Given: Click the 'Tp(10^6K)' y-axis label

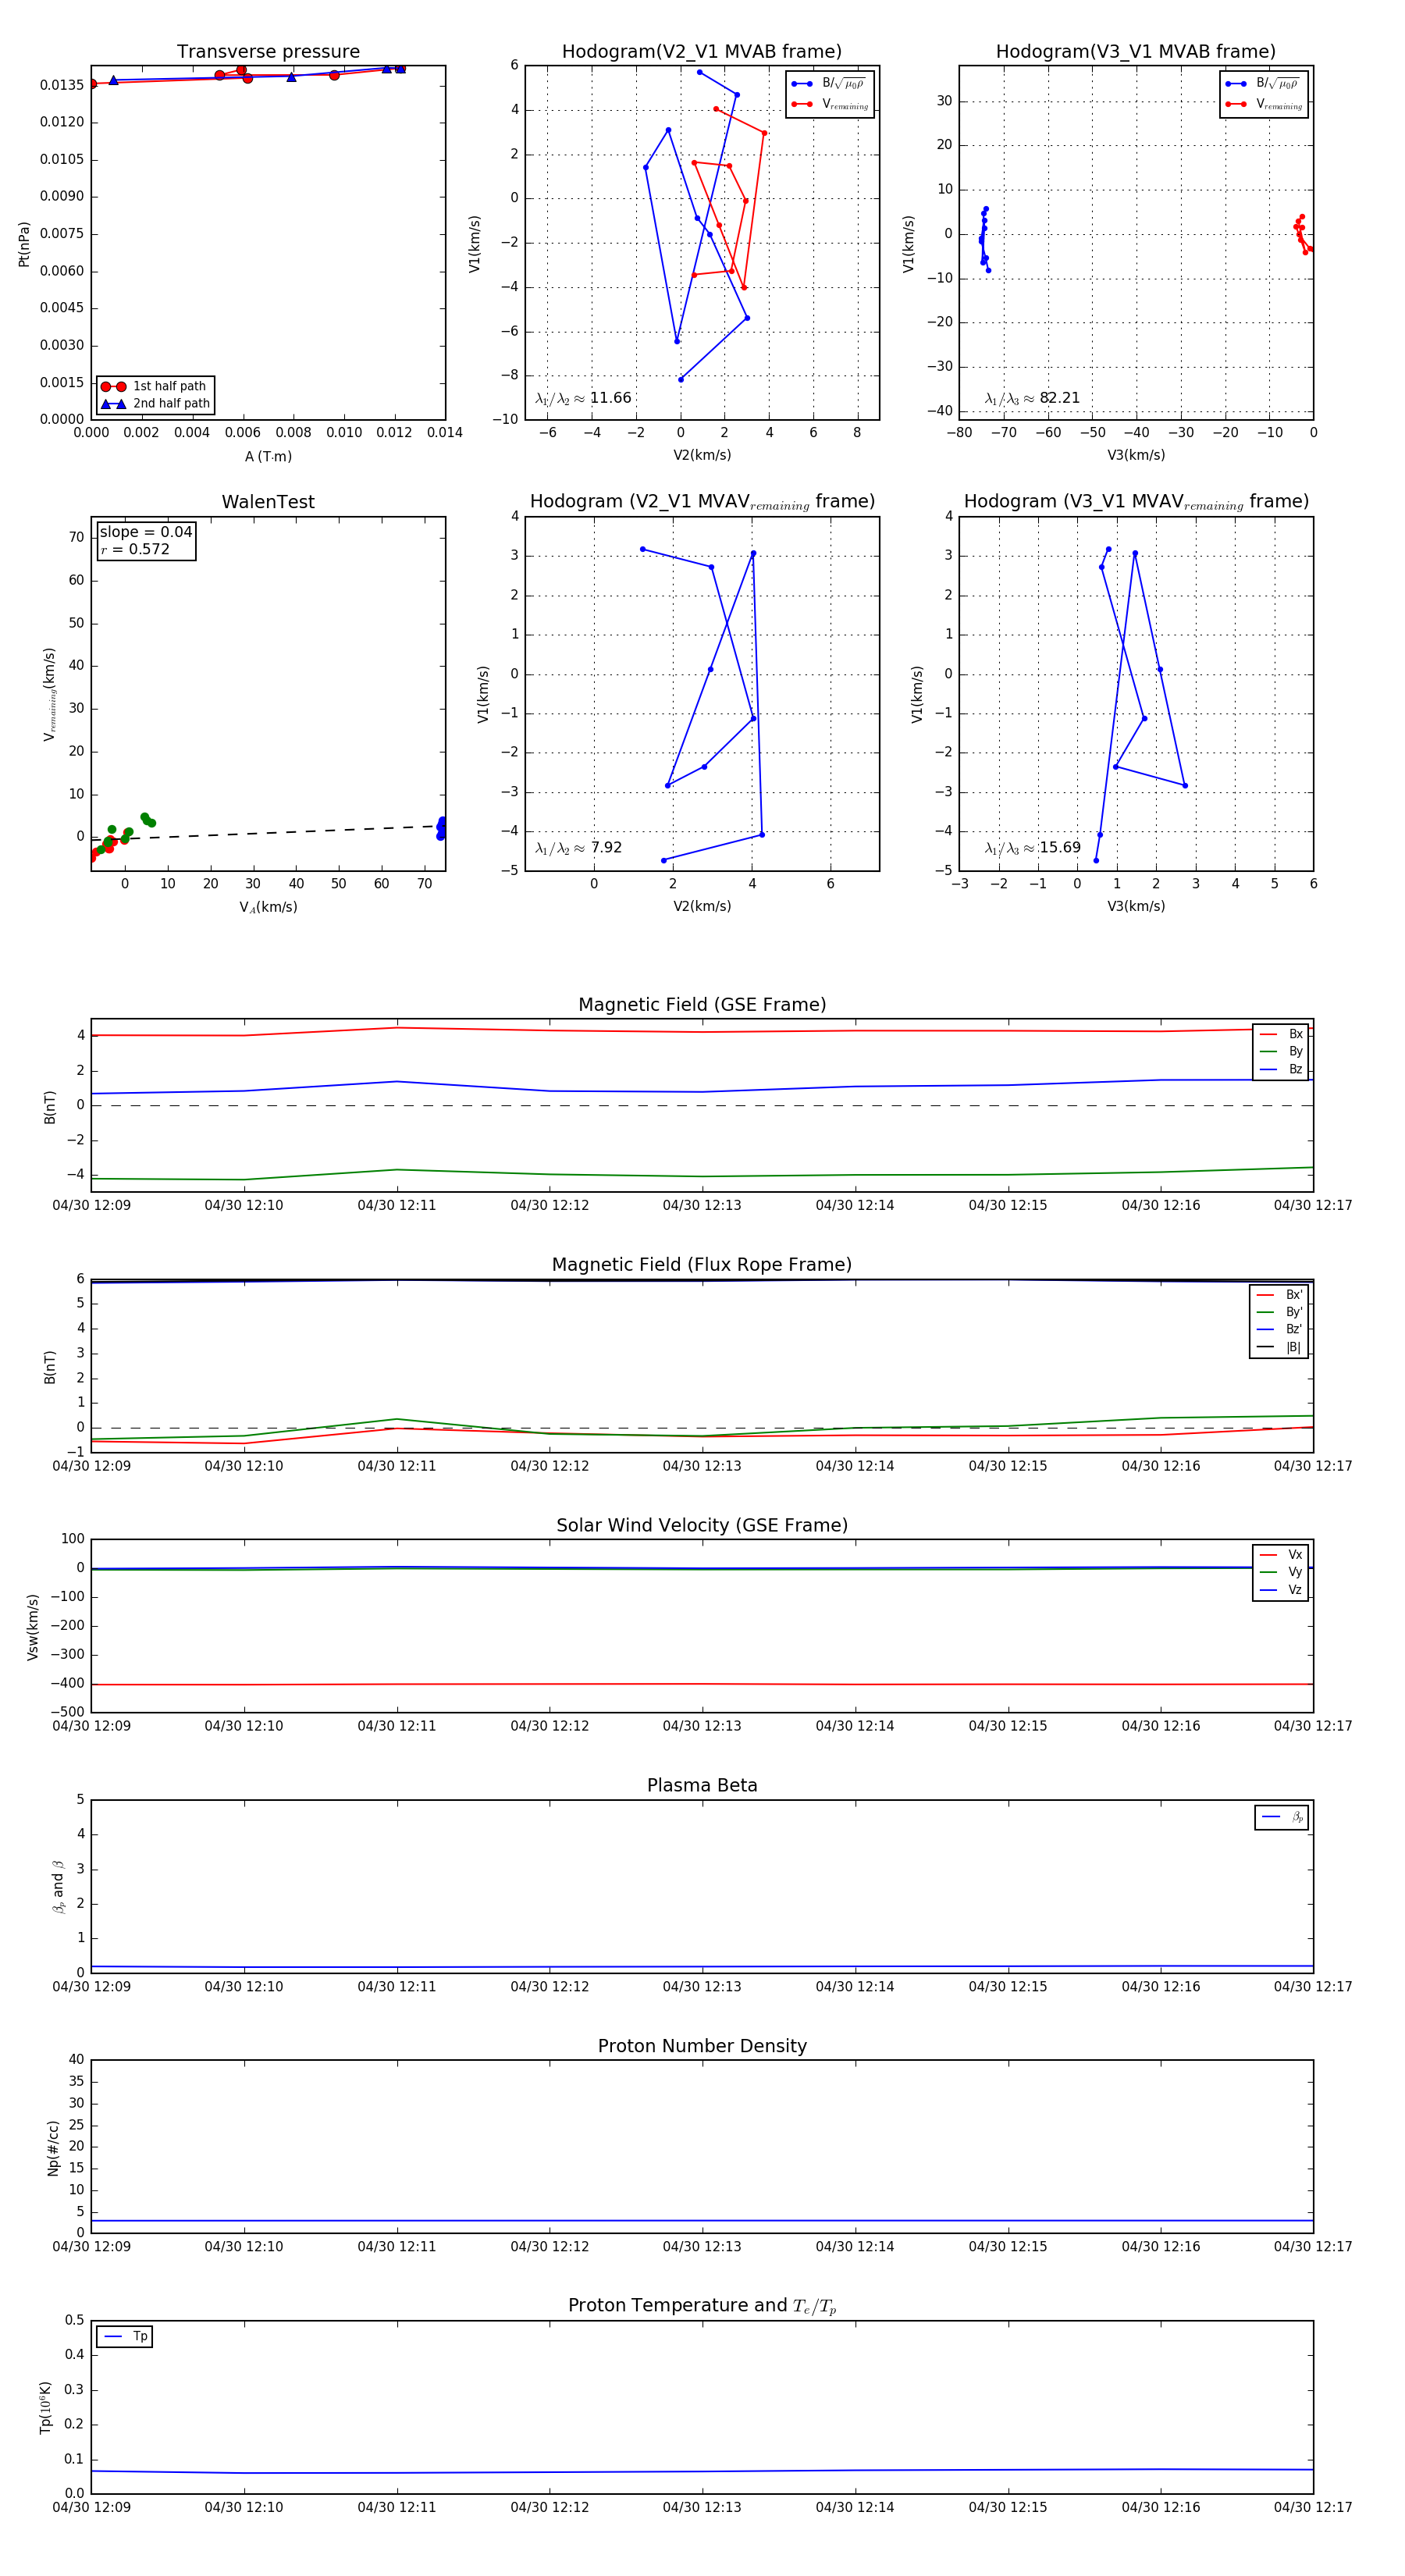Looking at the screenshot, I should pos(46,2407).
